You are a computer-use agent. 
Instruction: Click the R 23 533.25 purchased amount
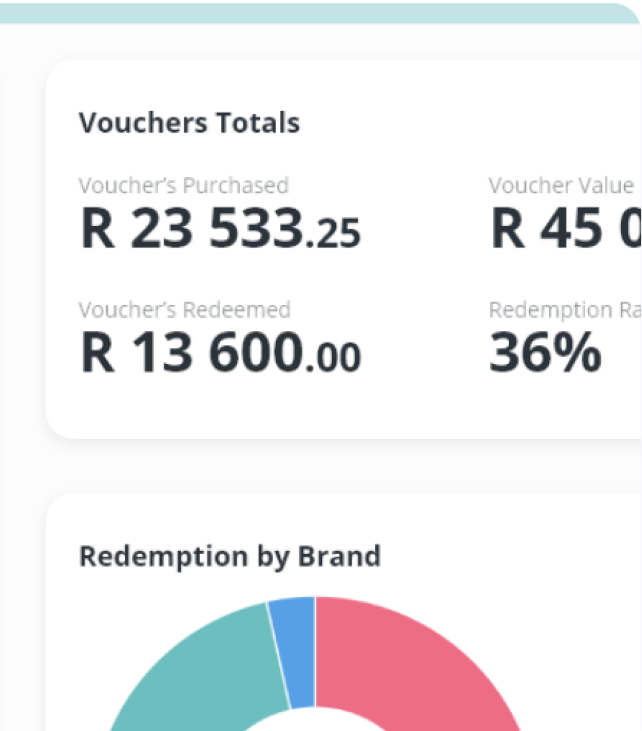tap(219, 229)
